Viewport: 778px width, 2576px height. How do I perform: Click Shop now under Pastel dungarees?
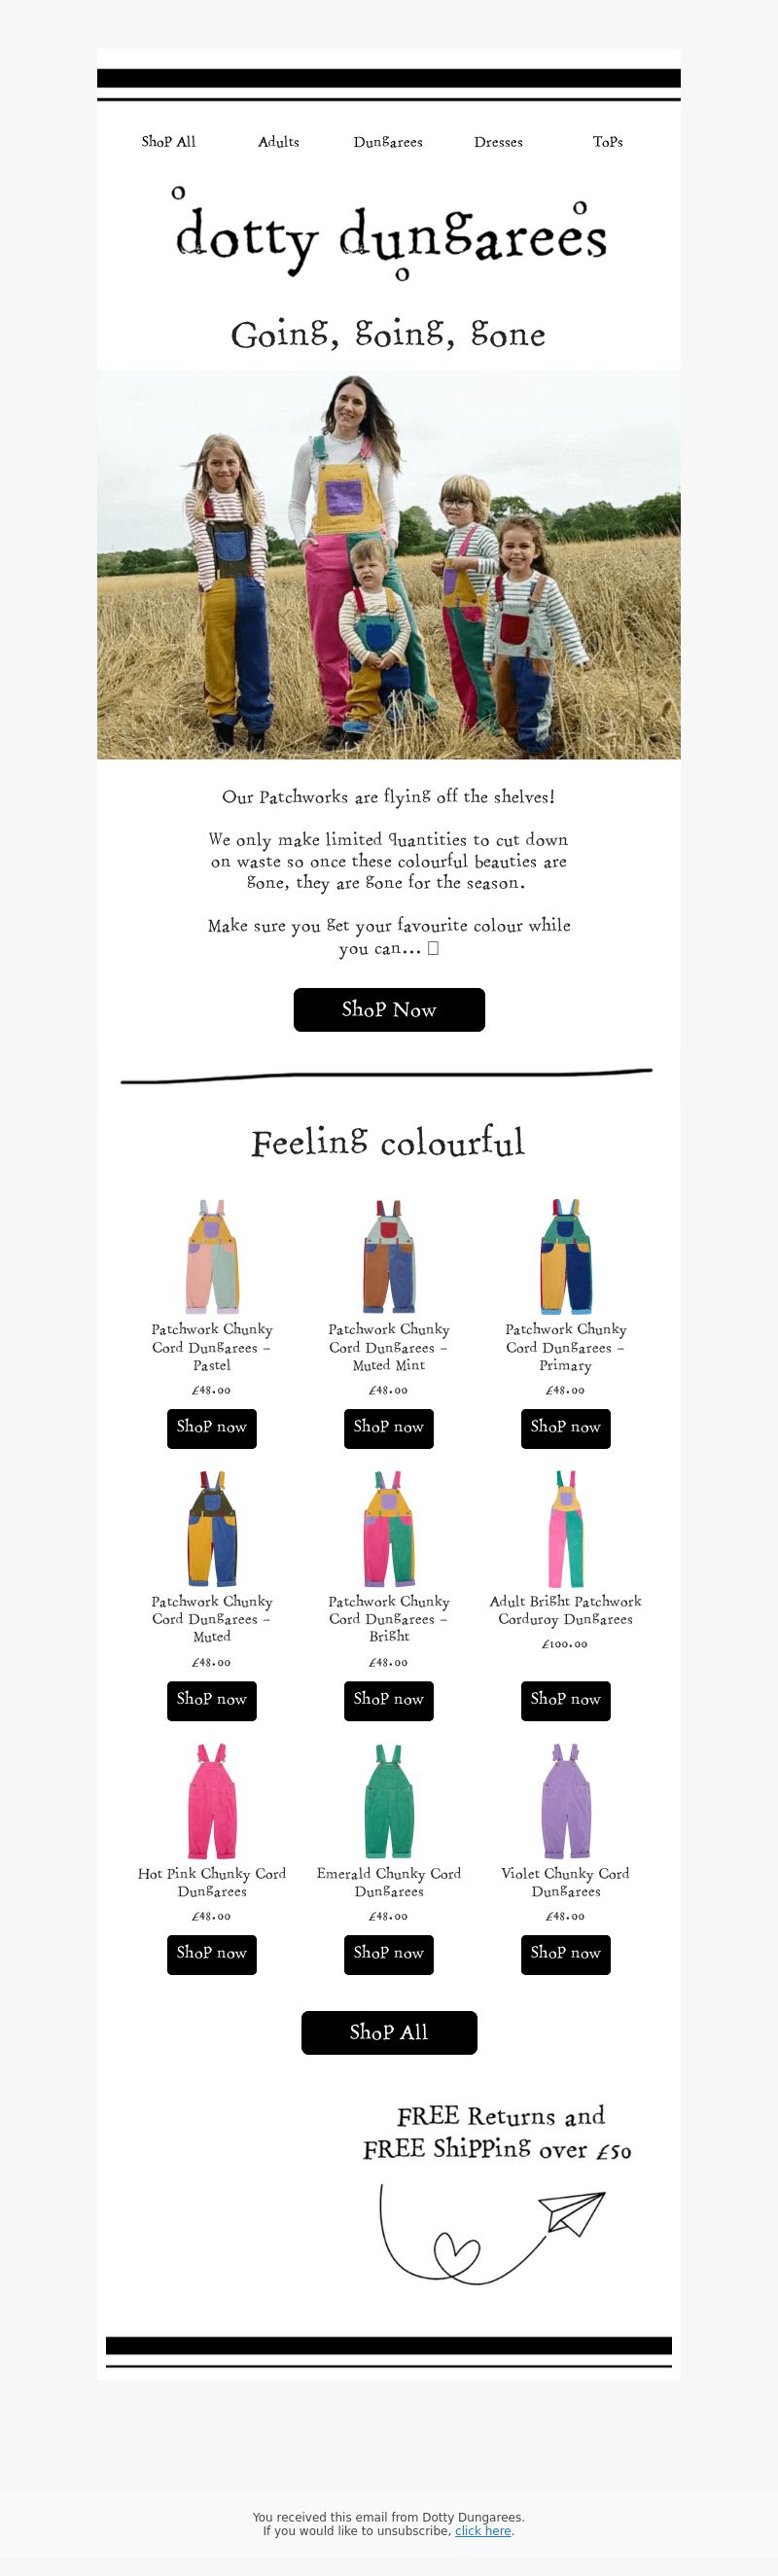(212, 1428)
